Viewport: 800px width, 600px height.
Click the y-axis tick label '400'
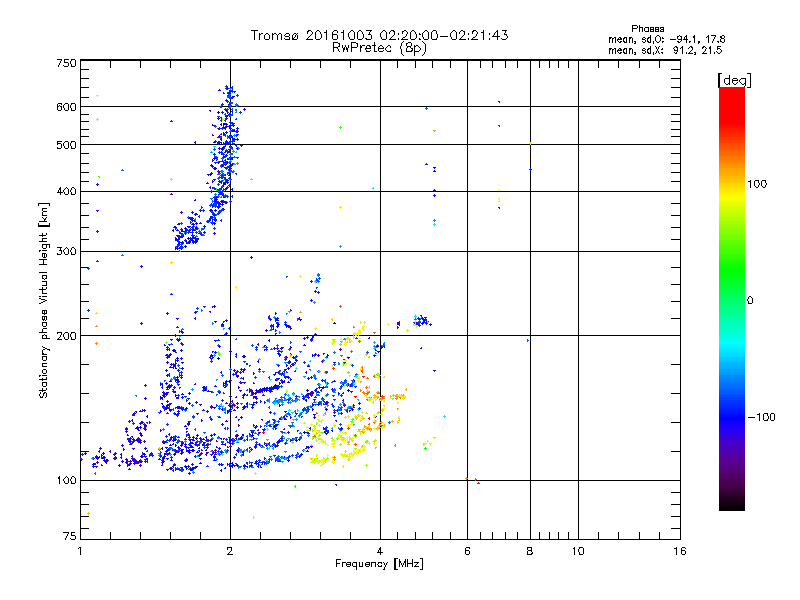tap(66, 191)
